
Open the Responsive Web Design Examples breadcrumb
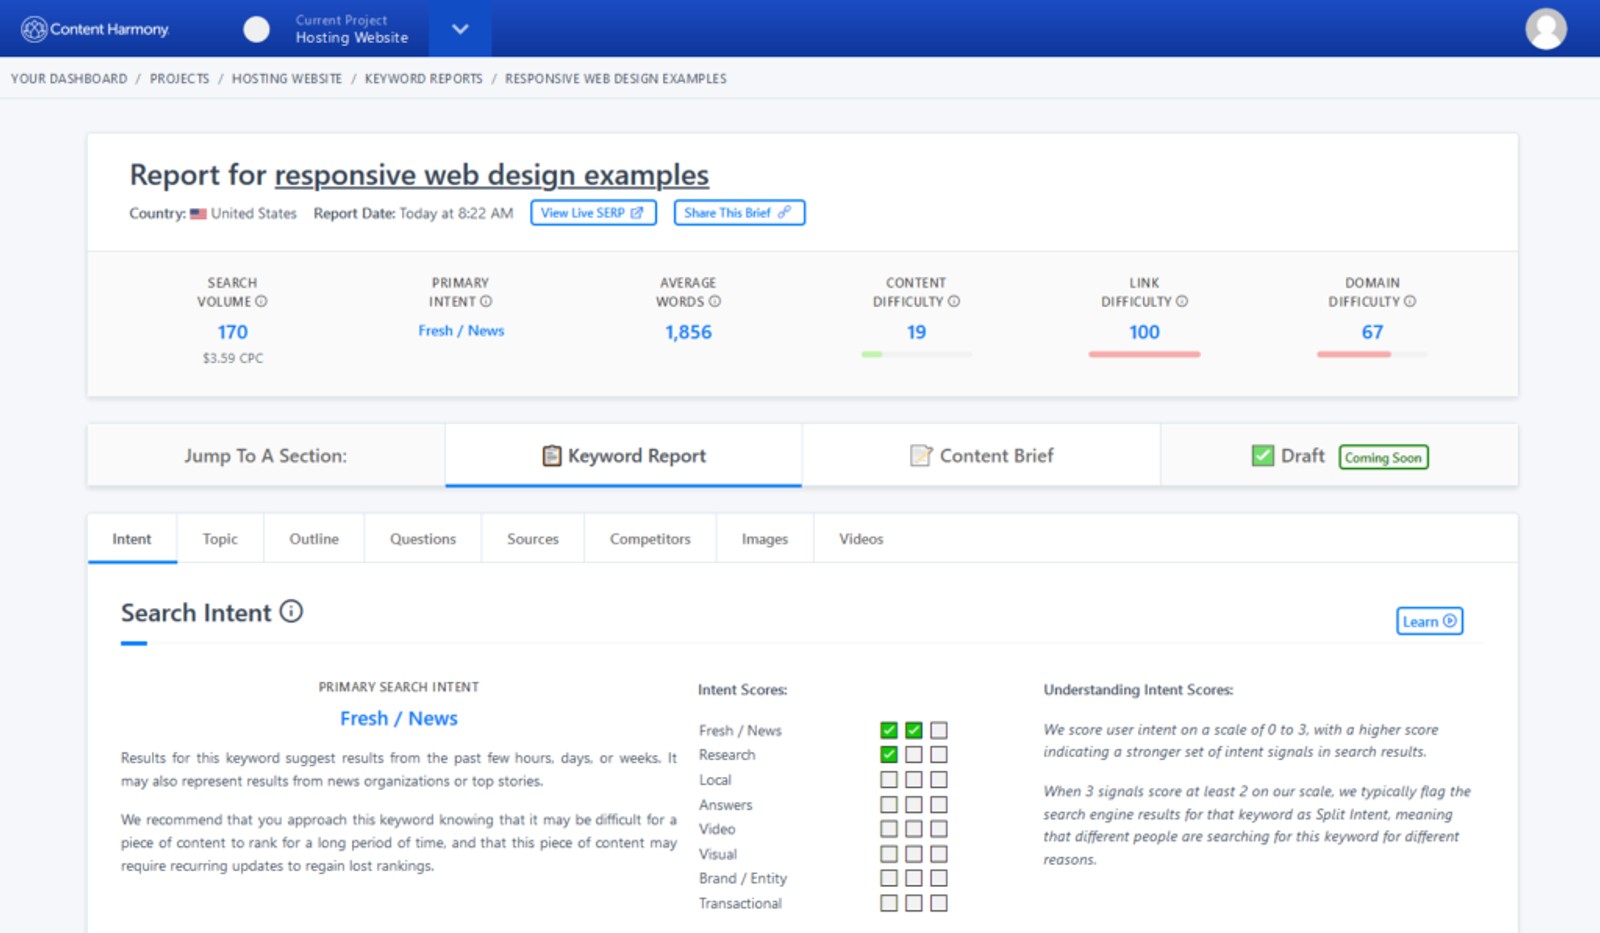[x=616, y=79]
